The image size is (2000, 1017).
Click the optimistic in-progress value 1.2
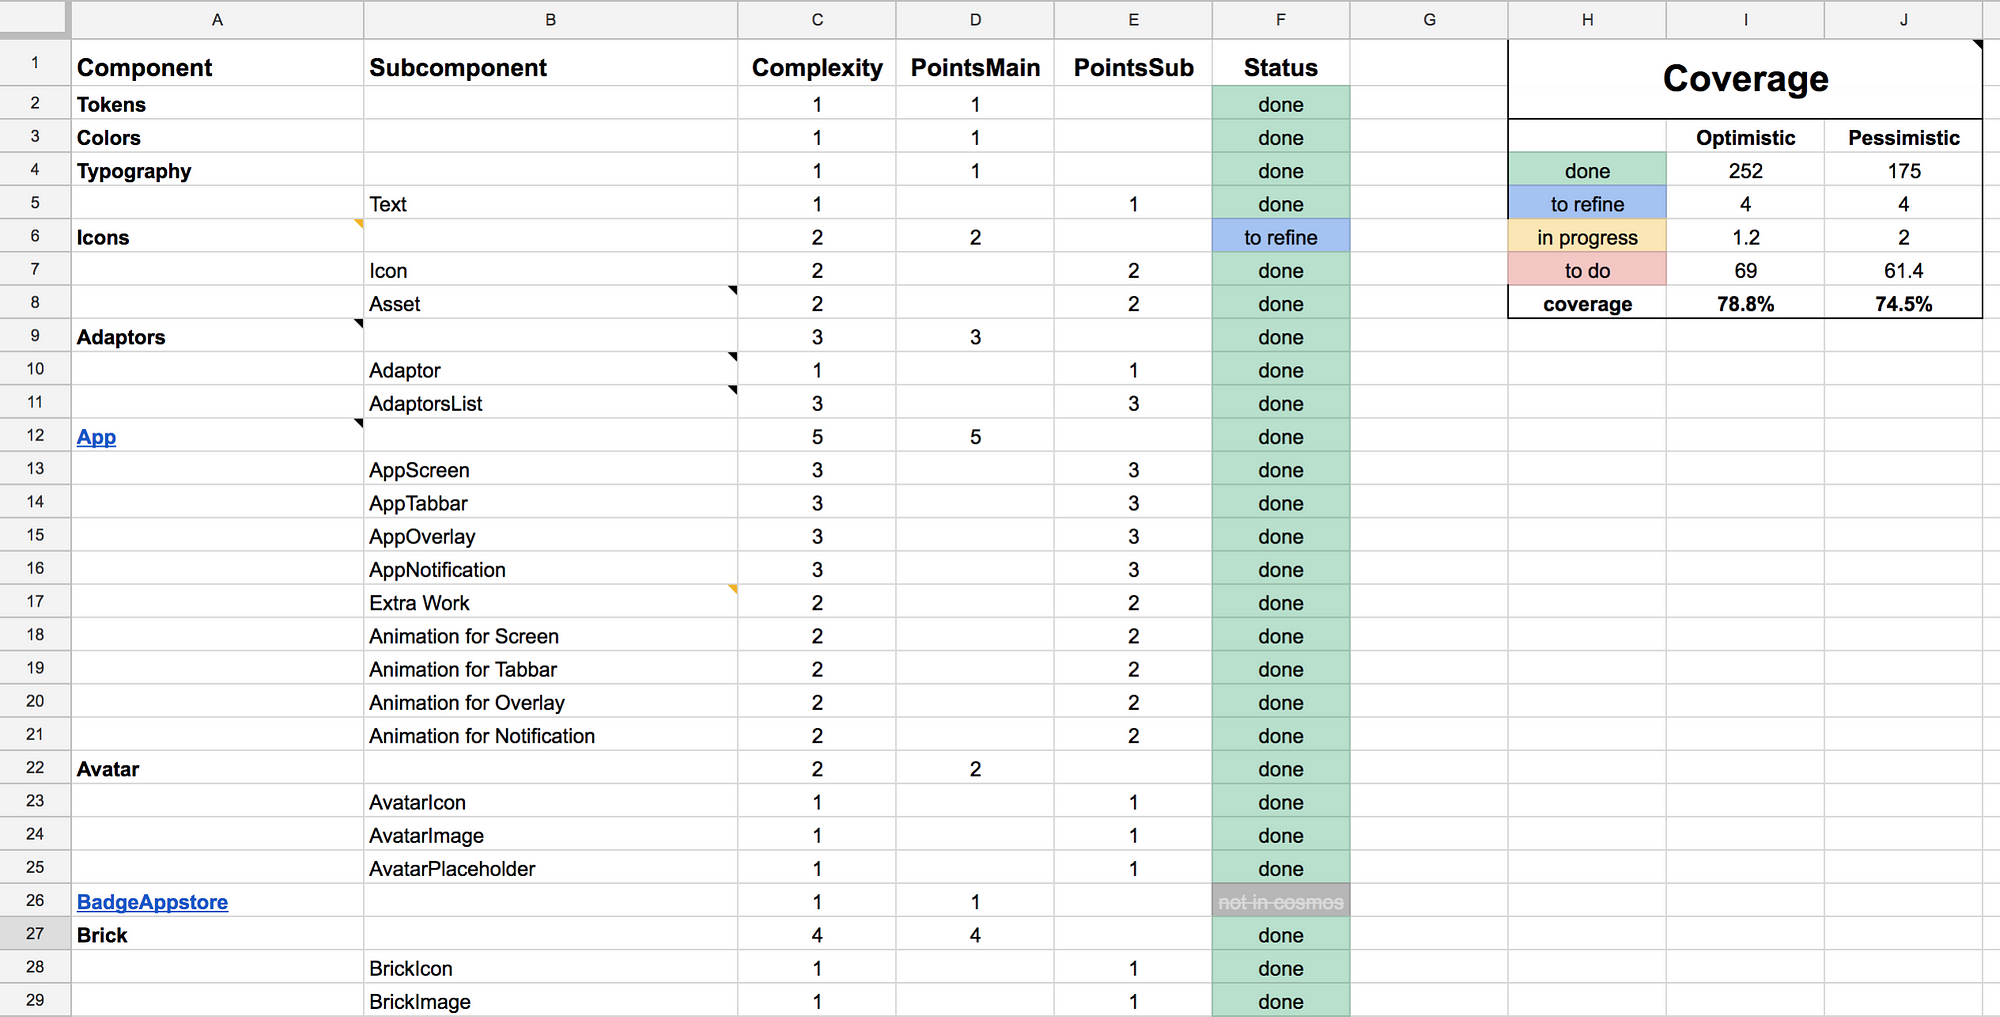[x=1745, y=236]
